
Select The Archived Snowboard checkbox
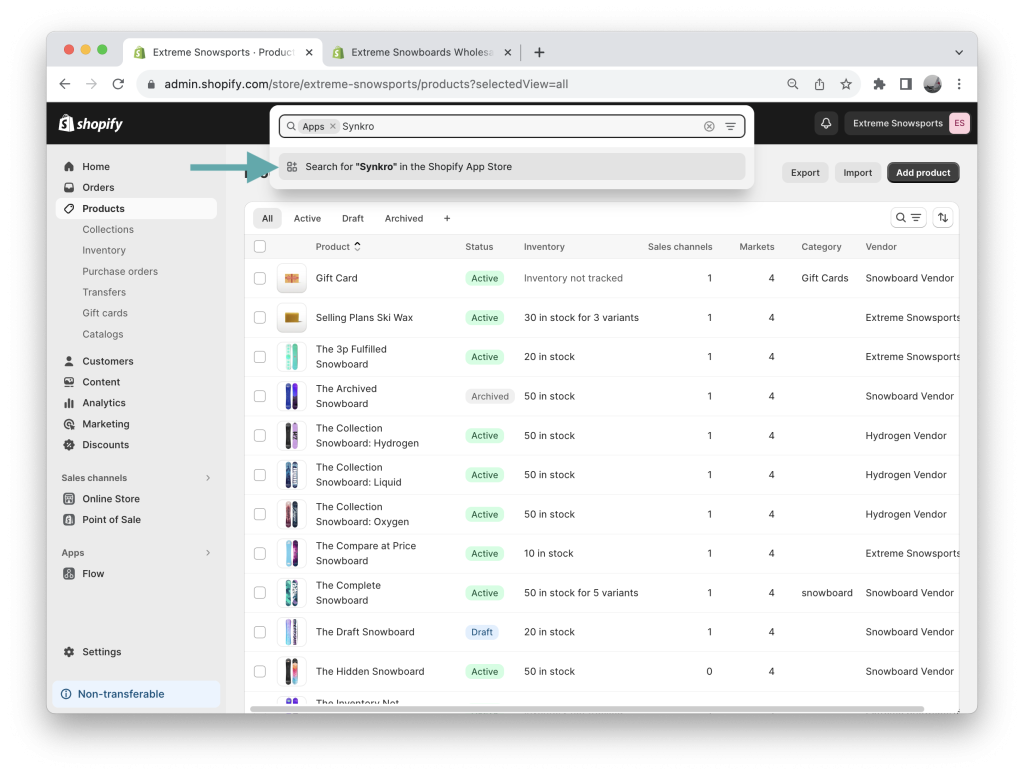260,396
